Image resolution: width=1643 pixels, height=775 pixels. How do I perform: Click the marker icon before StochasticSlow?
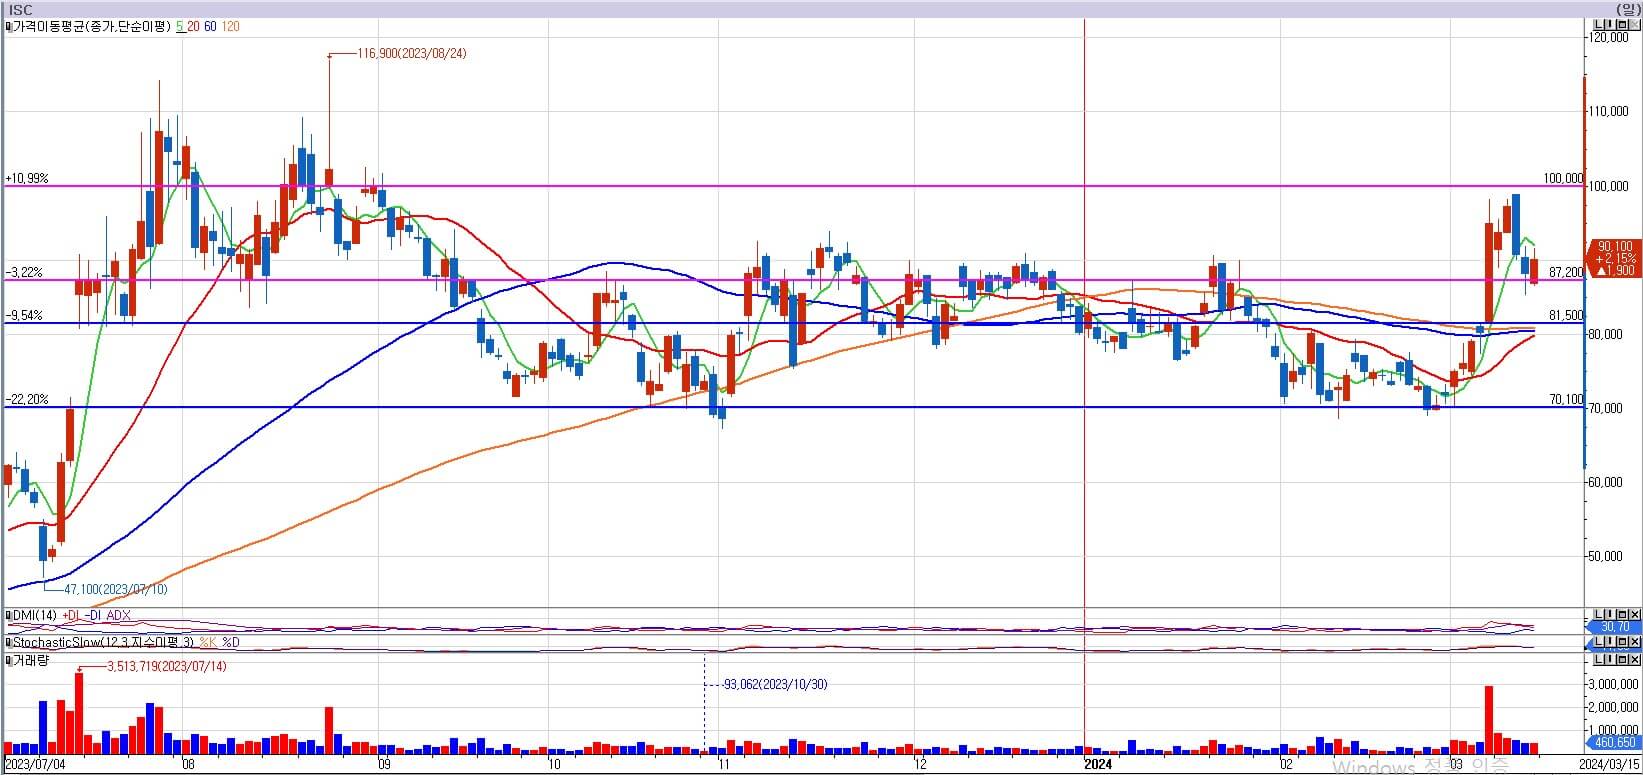(8, 642)
